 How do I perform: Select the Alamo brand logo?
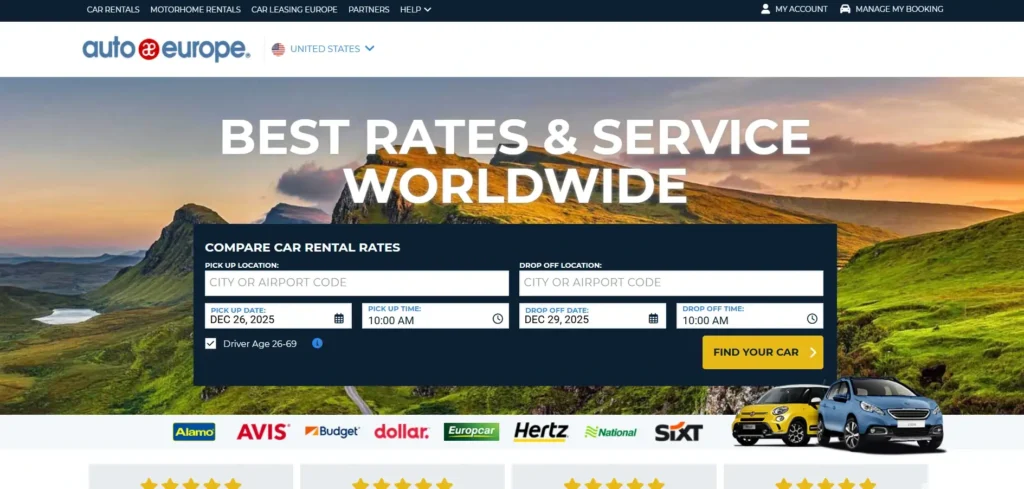click(x=194, y=432)
